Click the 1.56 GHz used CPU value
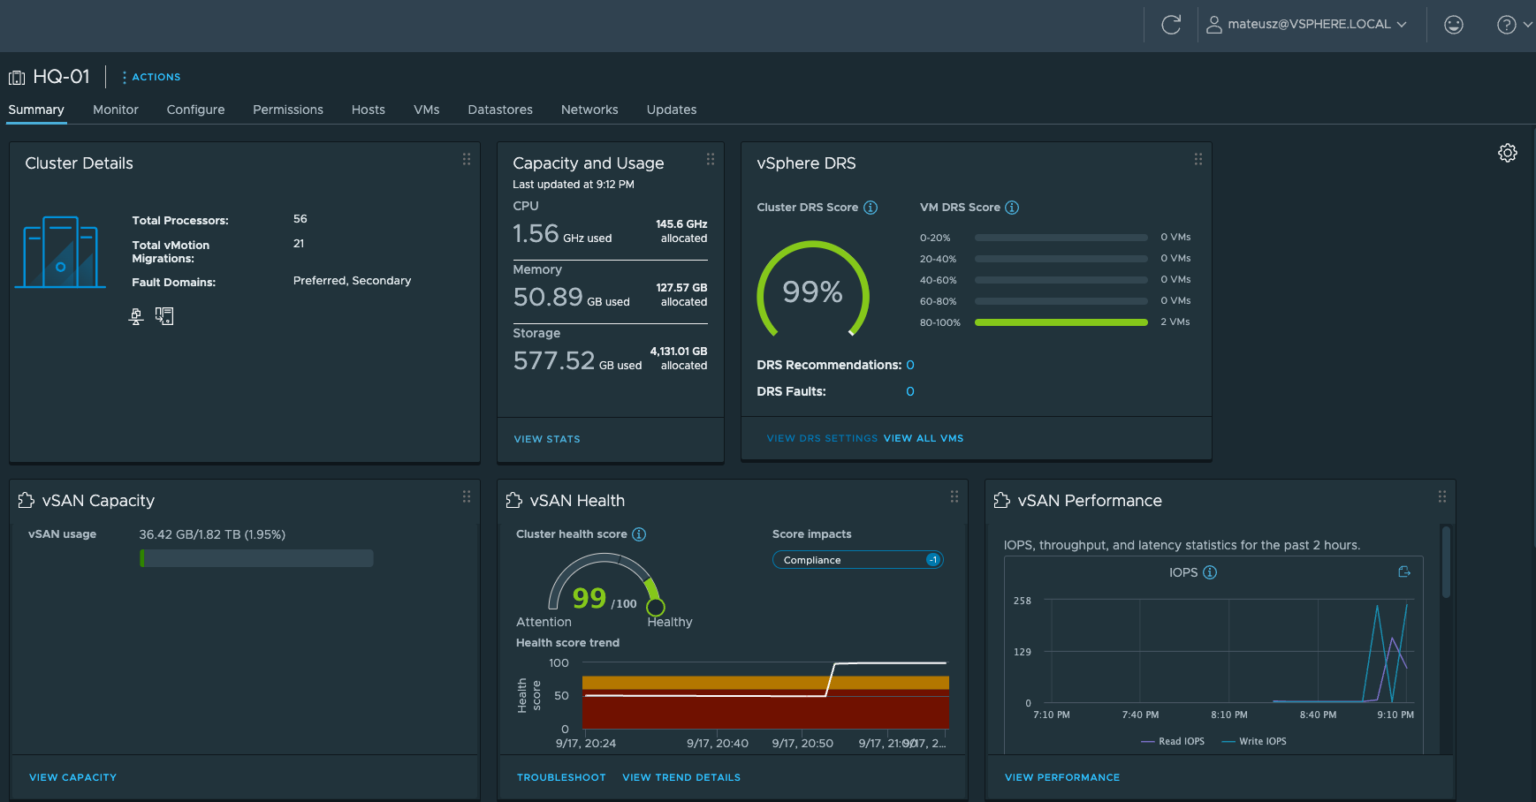 click(562, 234)
